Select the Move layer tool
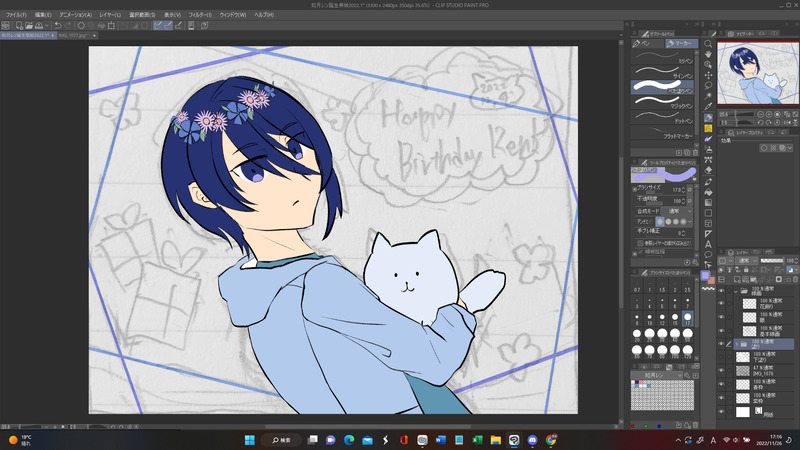 click(x=708, y=75)
